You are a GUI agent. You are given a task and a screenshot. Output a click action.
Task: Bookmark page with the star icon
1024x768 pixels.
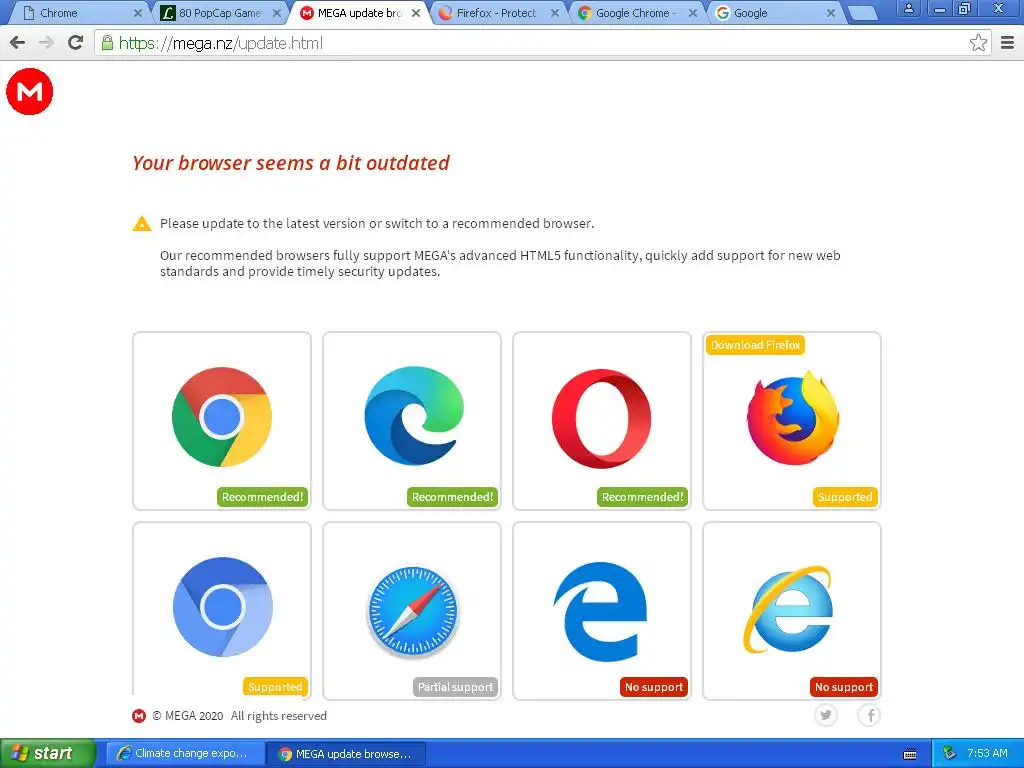pos(978,43)
